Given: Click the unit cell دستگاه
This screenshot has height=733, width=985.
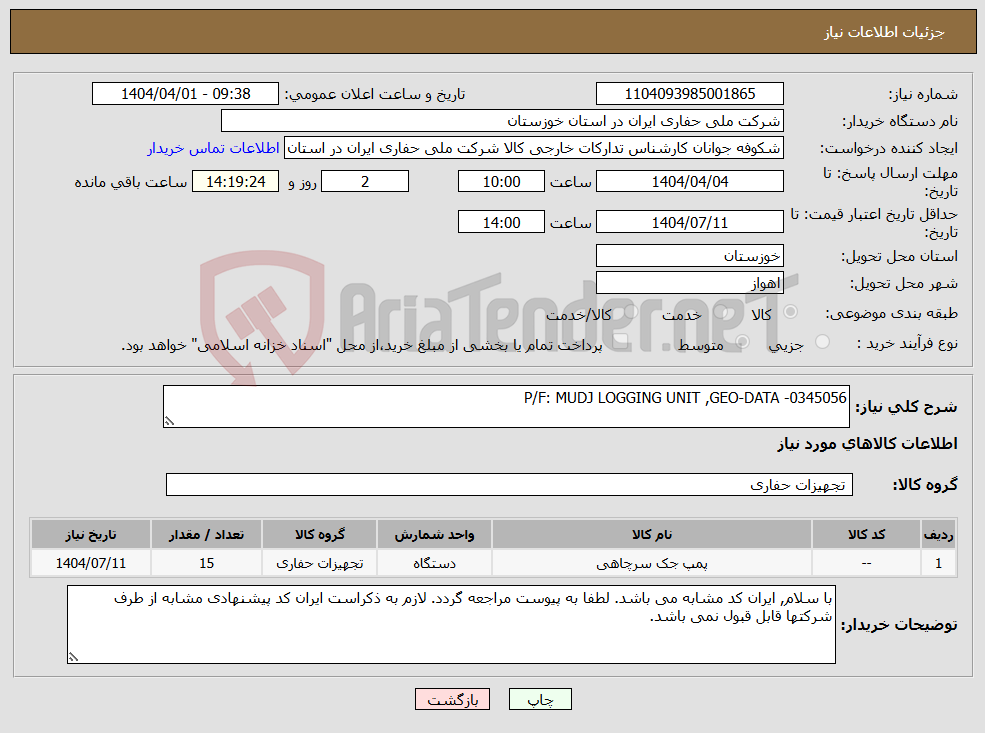Looking at the screenshot, I should [x=434, y=563].
